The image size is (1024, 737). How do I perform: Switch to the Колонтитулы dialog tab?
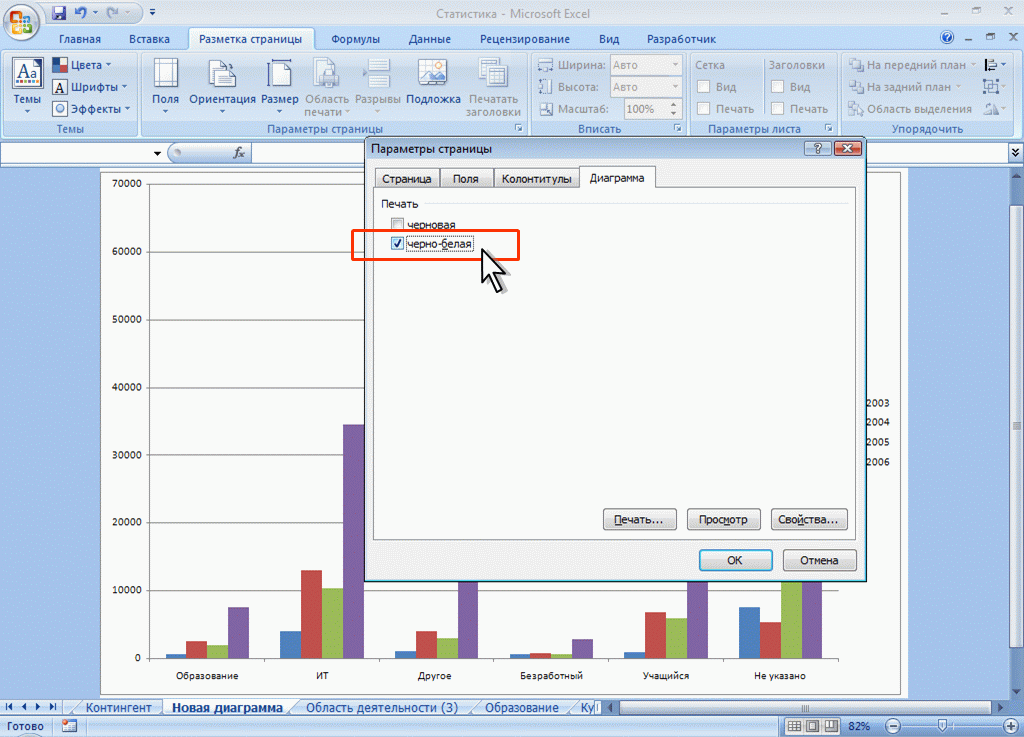[537, 178]
